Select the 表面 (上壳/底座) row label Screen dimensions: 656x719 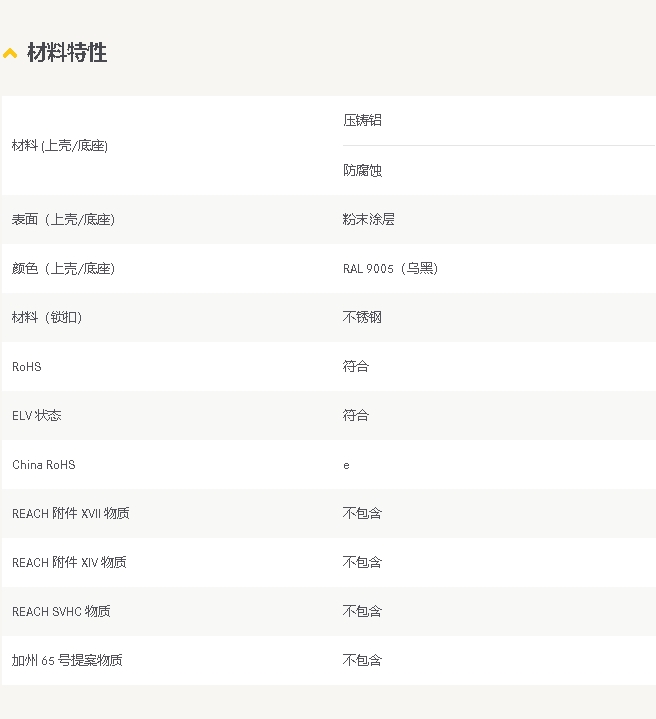[x=63, y=219]
